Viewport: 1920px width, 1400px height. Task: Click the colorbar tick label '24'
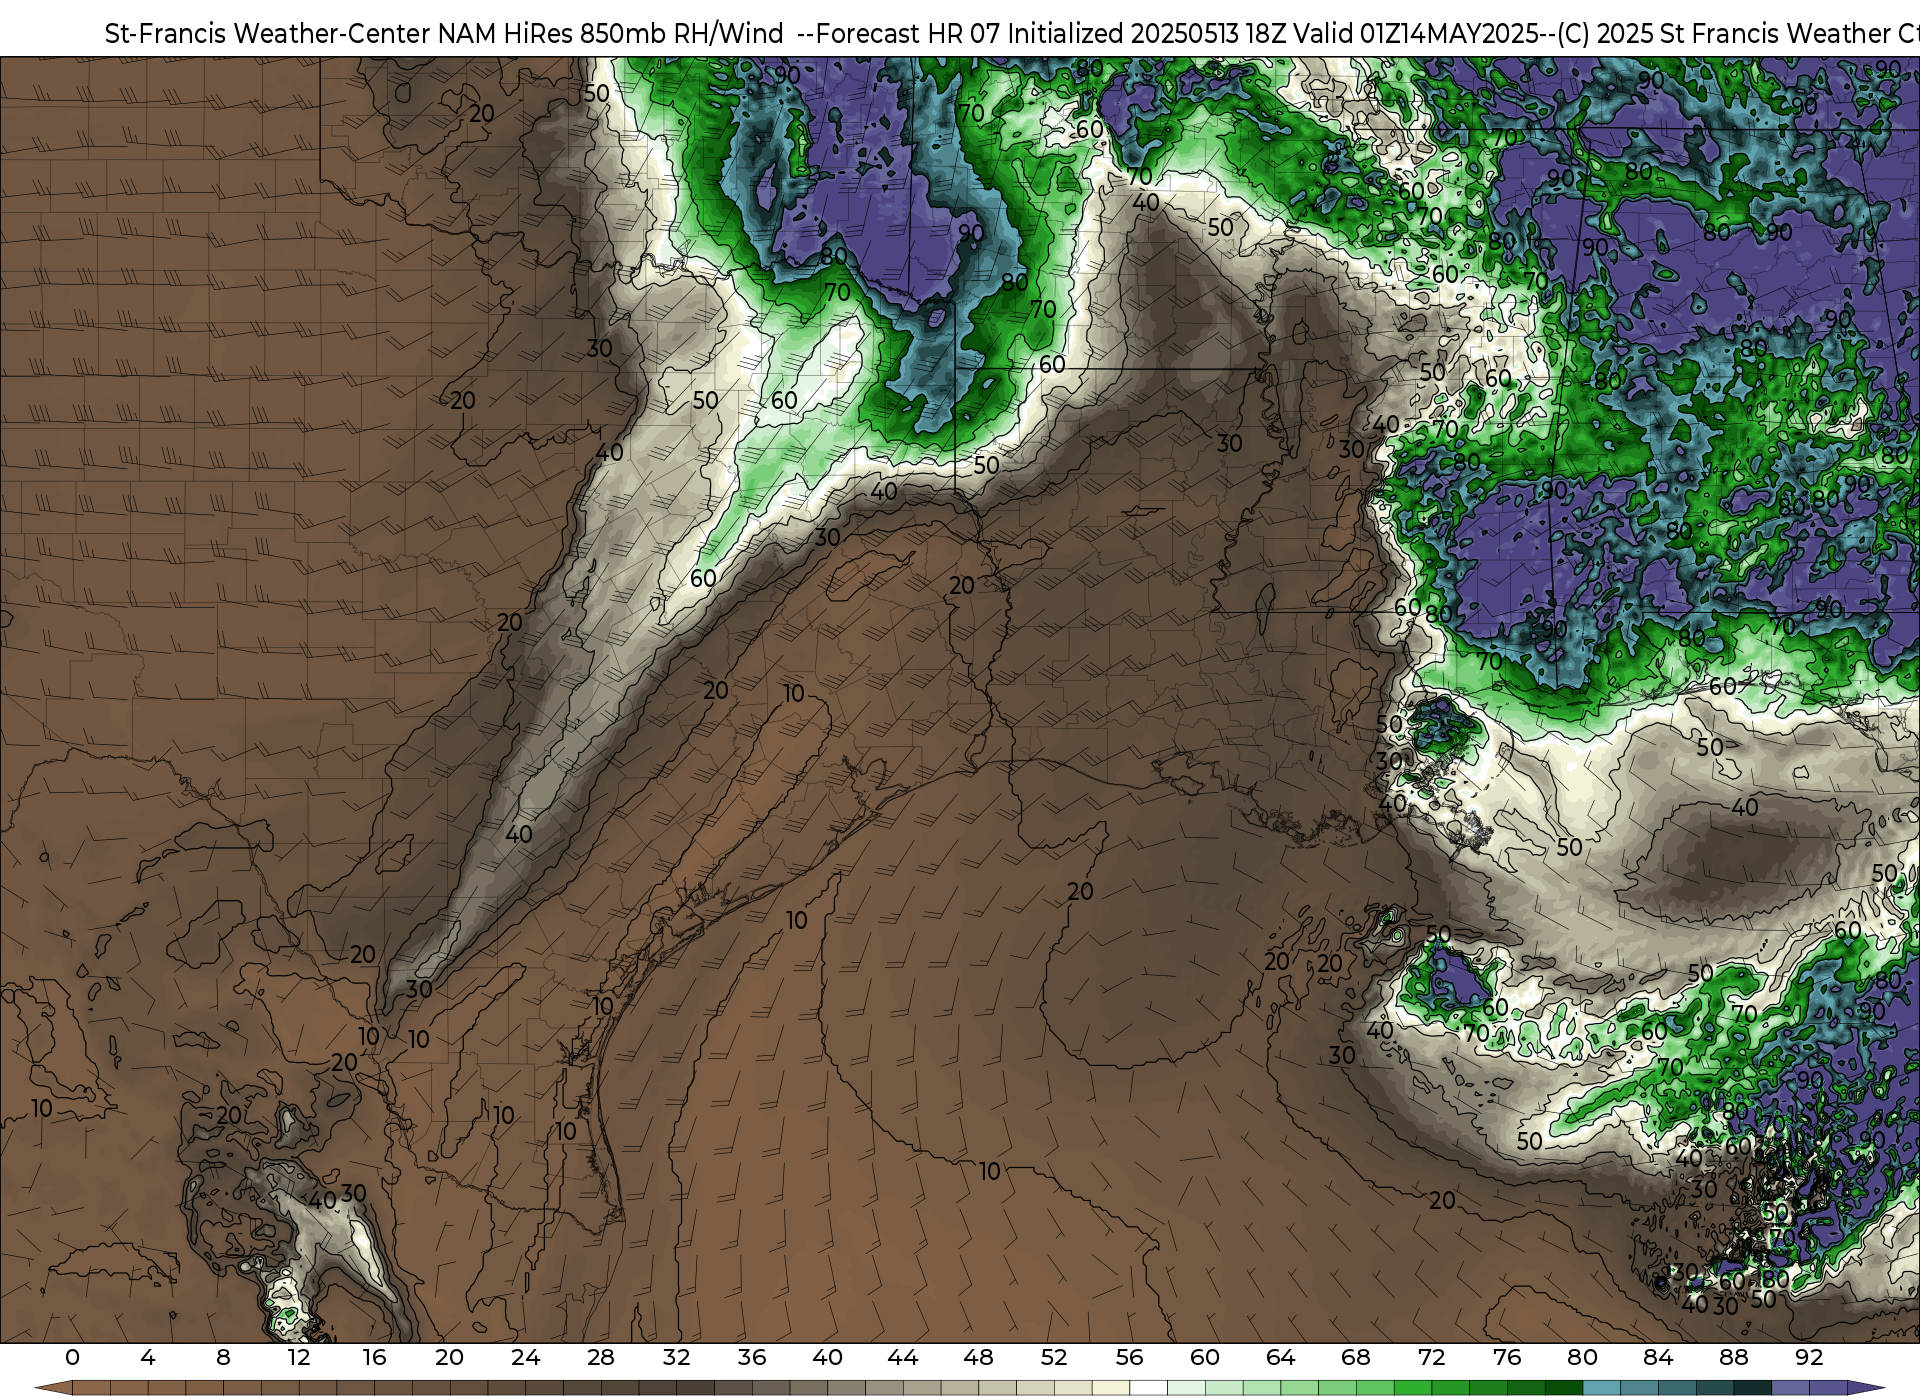(525, 1357)
